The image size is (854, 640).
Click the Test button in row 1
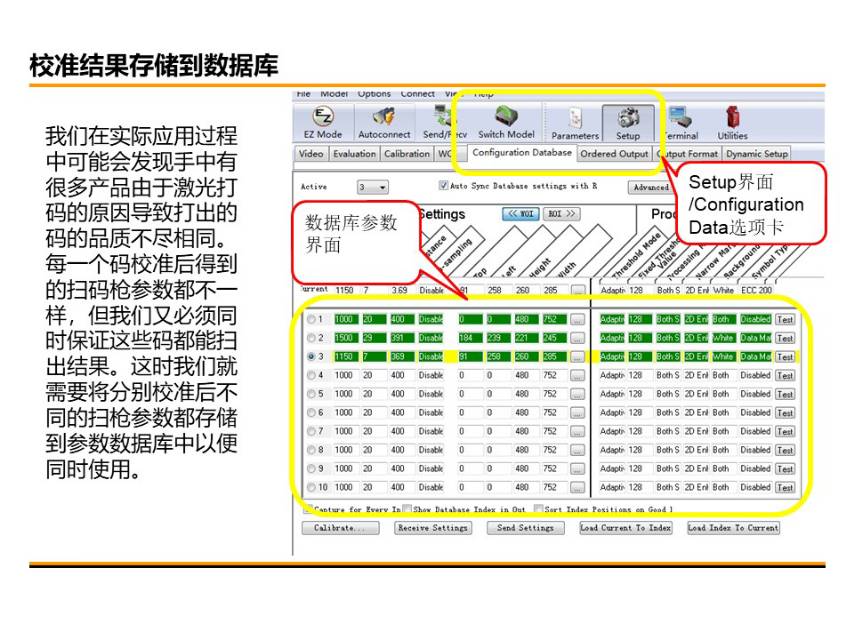(785, 320)
